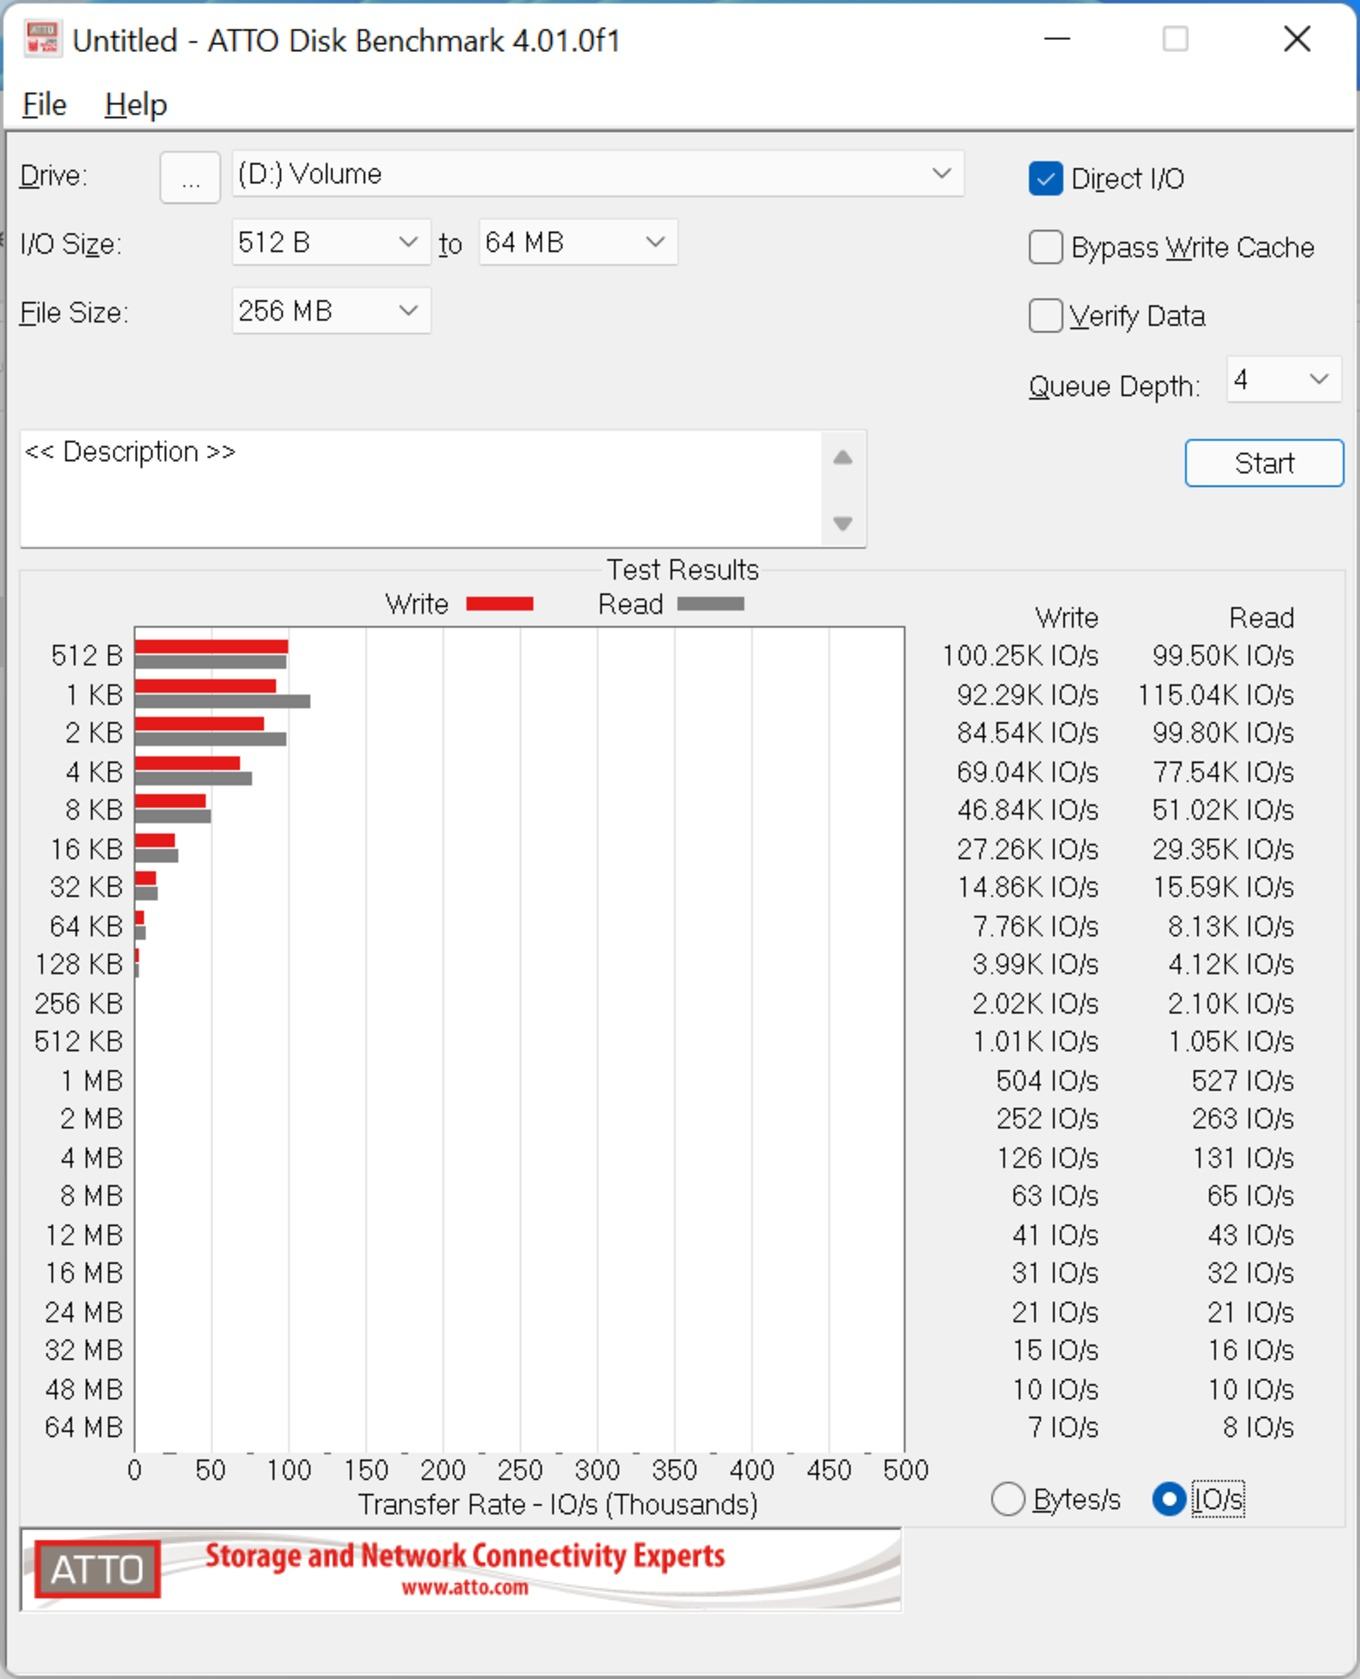Open the I/O Size end 64 MB dropdown

[x=577, y=243]
